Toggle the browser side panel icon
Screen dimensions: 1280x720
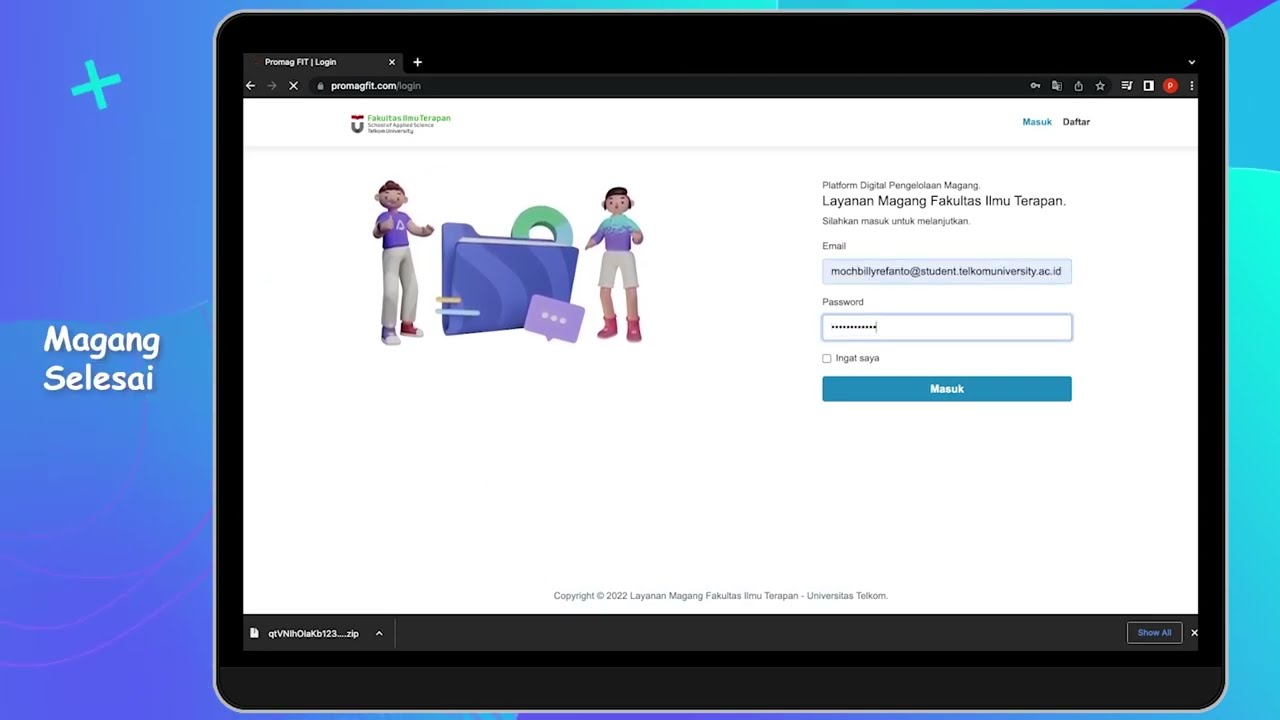1148,86
